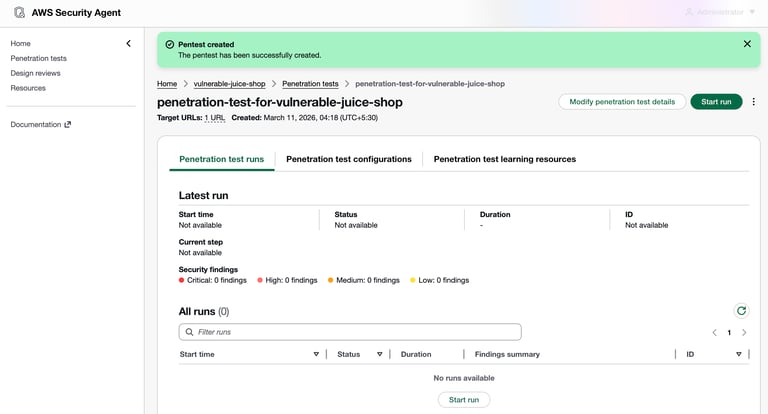Image resolution: width=768 pixels, height=414 pixels.
Task: Open Penetration tests in the sidebar
Action: 39,58
